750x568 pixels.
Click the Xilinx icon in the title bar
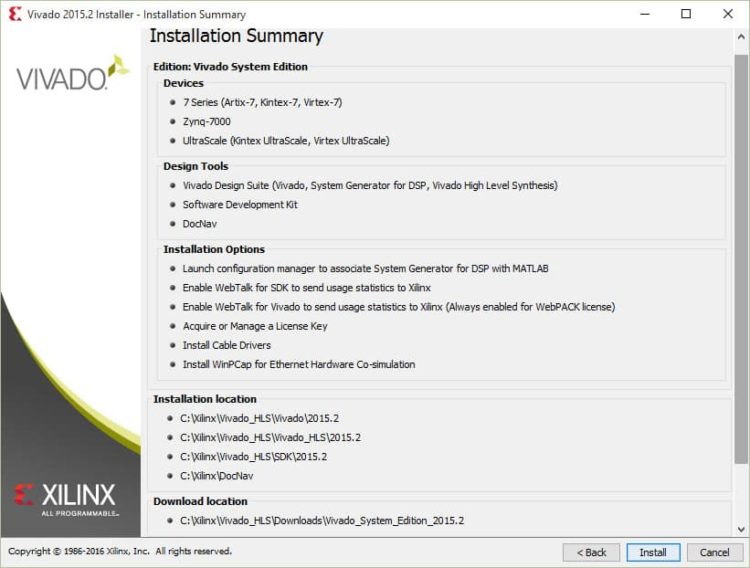15,14
